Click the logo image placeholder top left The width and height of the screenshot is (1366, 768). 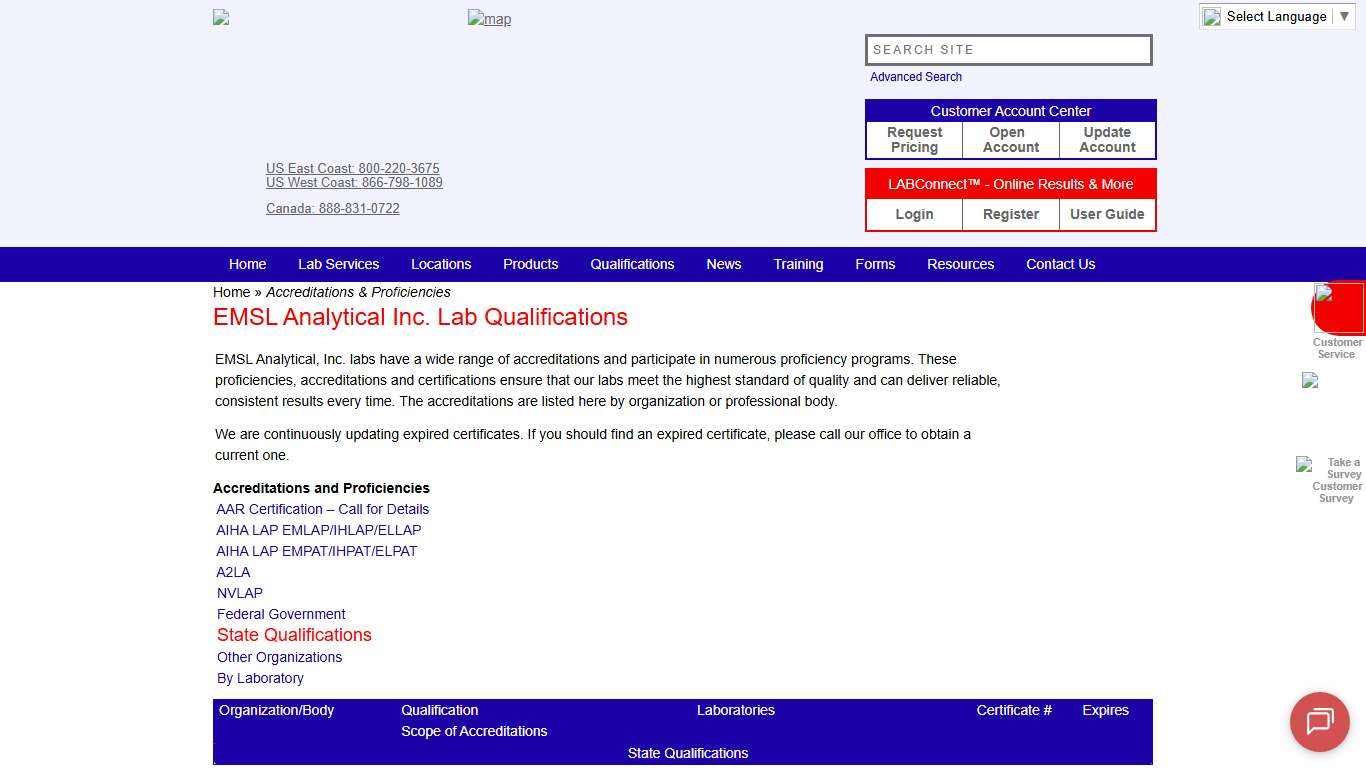click(x=220, y=16)
